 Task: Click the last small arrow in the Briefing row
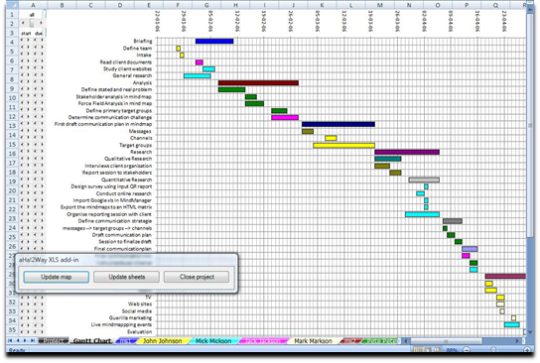[42, 40]
